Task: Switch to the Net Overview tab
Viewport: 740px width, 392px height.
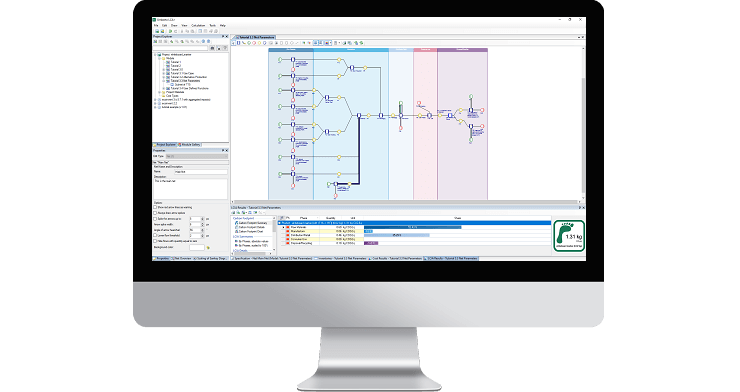Action: point(181,259)
